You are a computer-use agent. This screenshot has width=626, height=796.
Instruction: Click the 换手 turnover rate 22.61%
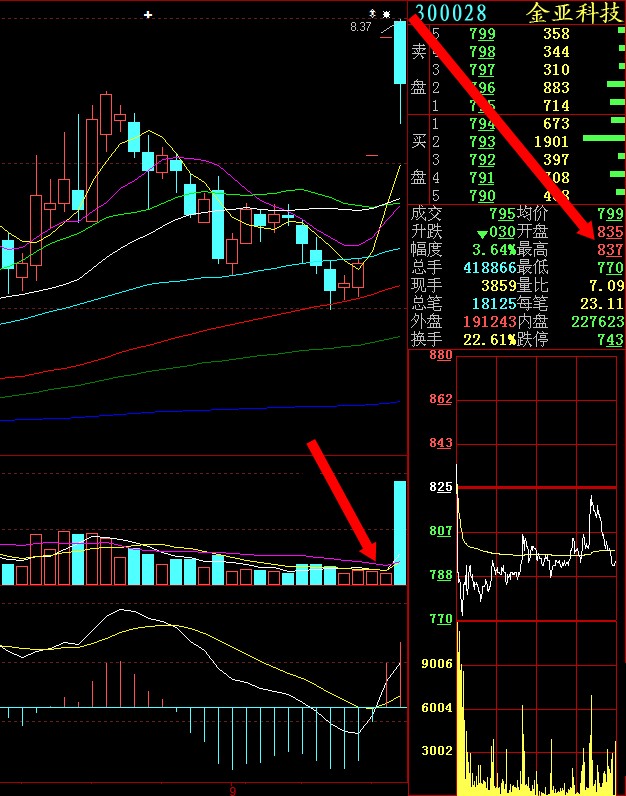tap(489, 340)
